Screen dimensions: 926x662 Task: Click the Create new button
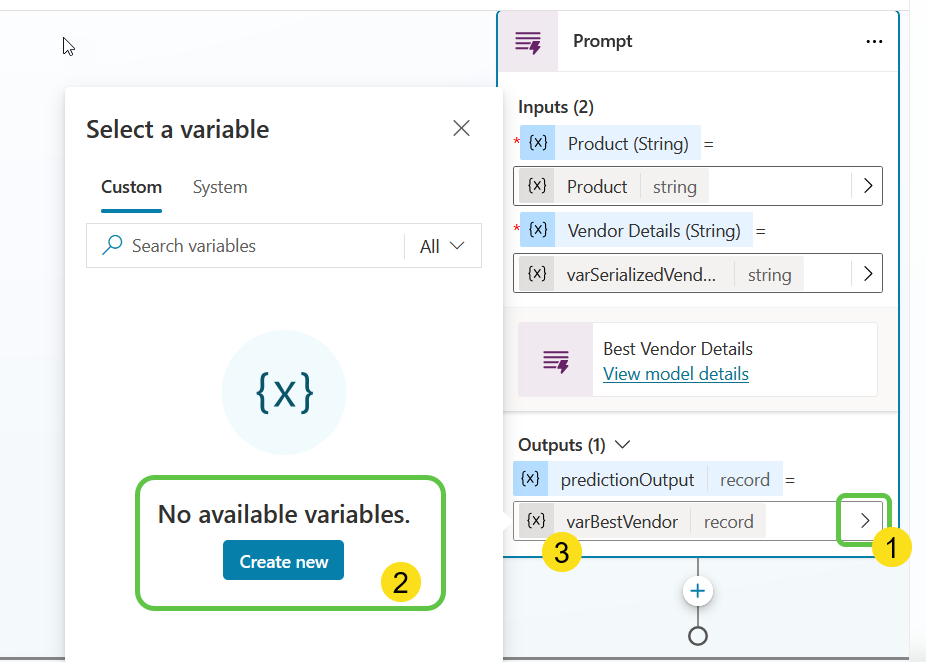(283, 561)
